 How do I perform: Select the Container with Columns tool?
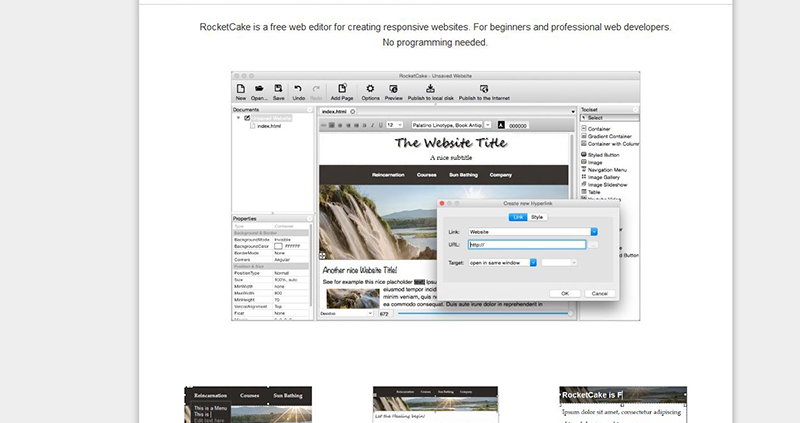point(610,144)
